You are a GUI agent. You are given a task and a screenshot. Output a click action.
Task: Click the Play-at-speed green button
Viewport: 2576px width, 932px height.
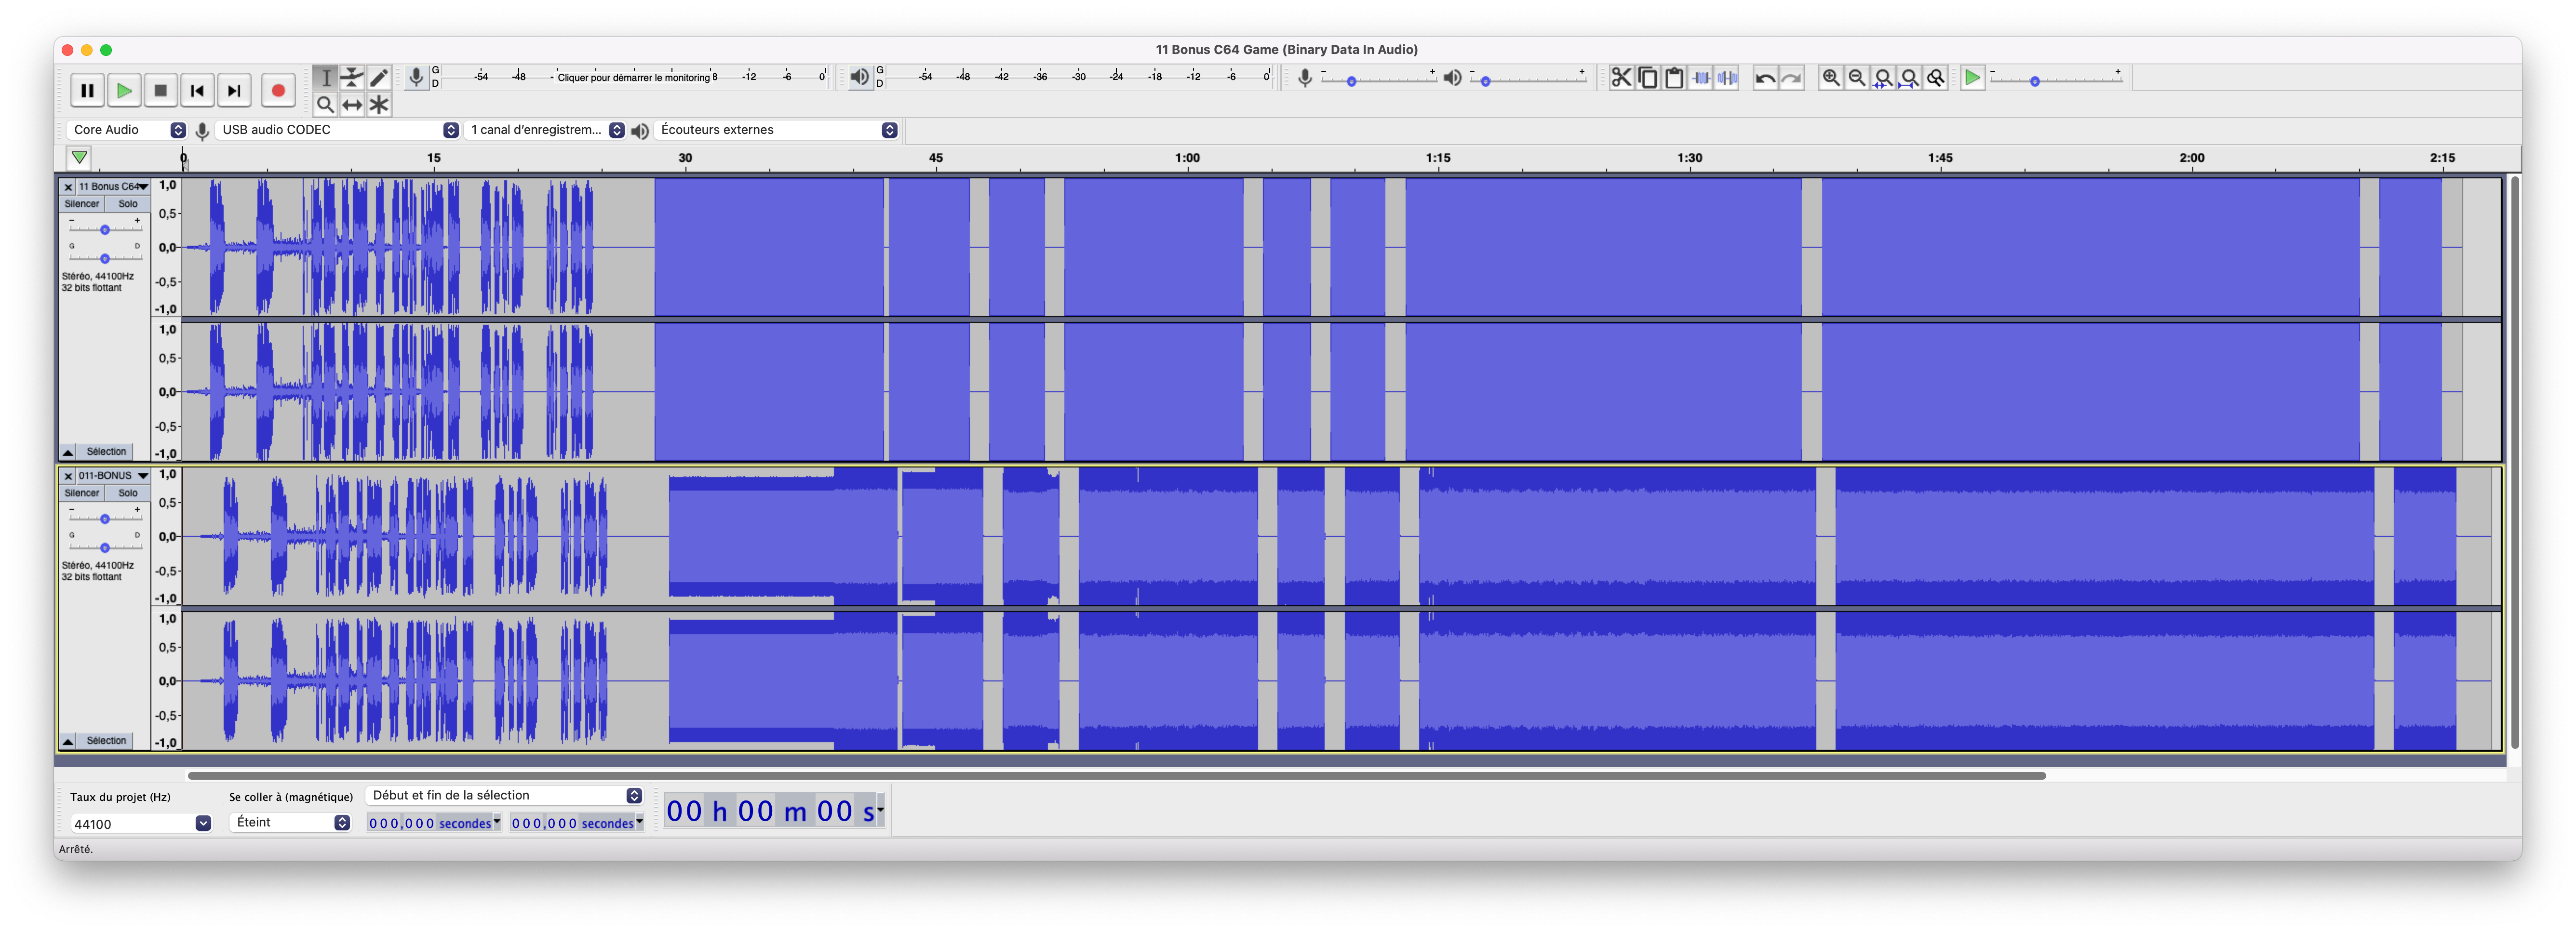1972,78
